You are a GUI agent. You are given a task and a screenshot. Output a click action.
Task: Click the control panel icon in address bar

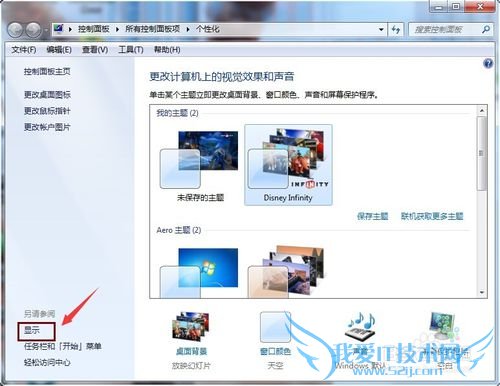(59, 29)
